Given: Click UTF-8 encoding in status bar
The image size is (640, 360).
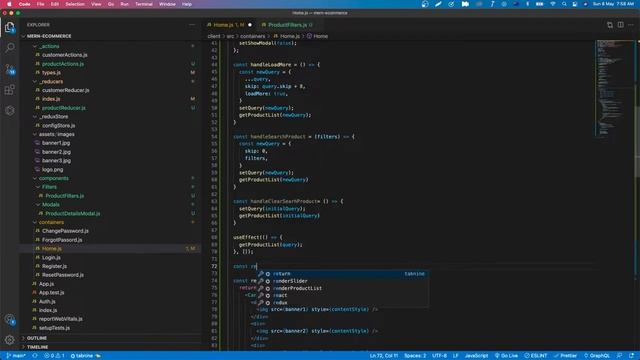Looking at the screenshot, I should (x=439, y=356).
